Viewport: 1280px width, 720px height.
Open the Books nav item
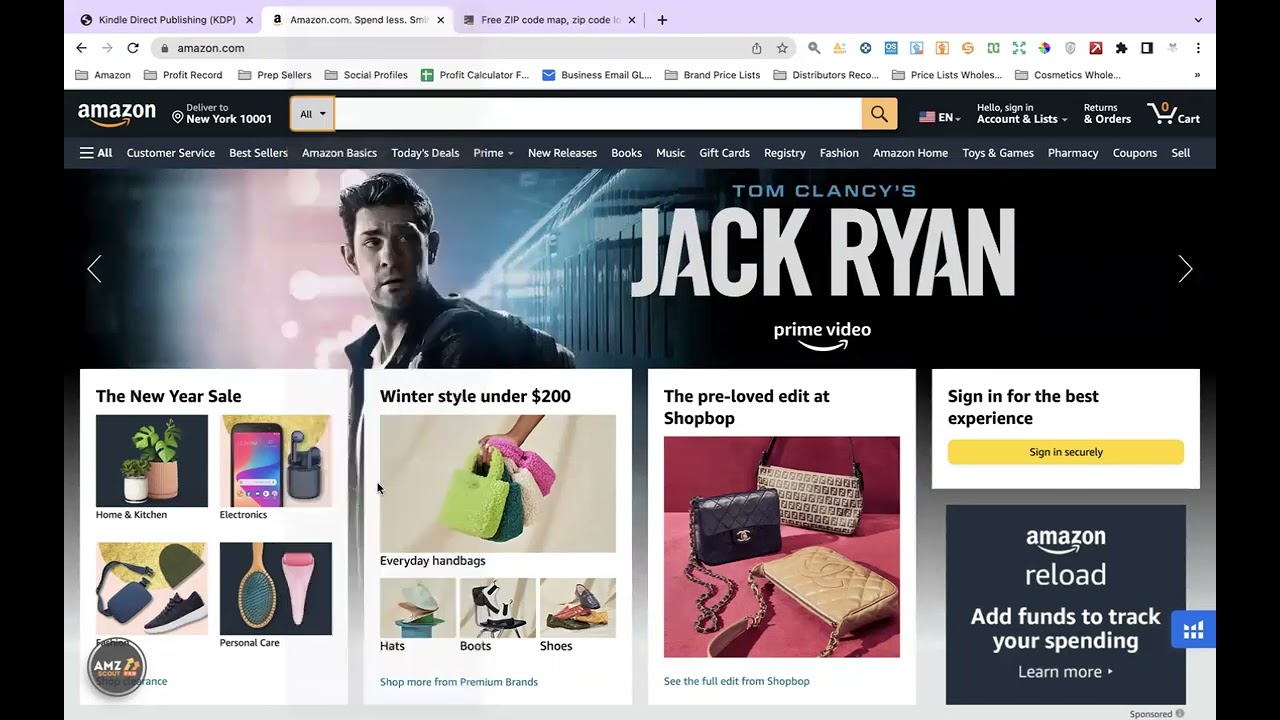pyautogui.click(x=626, y=153)
